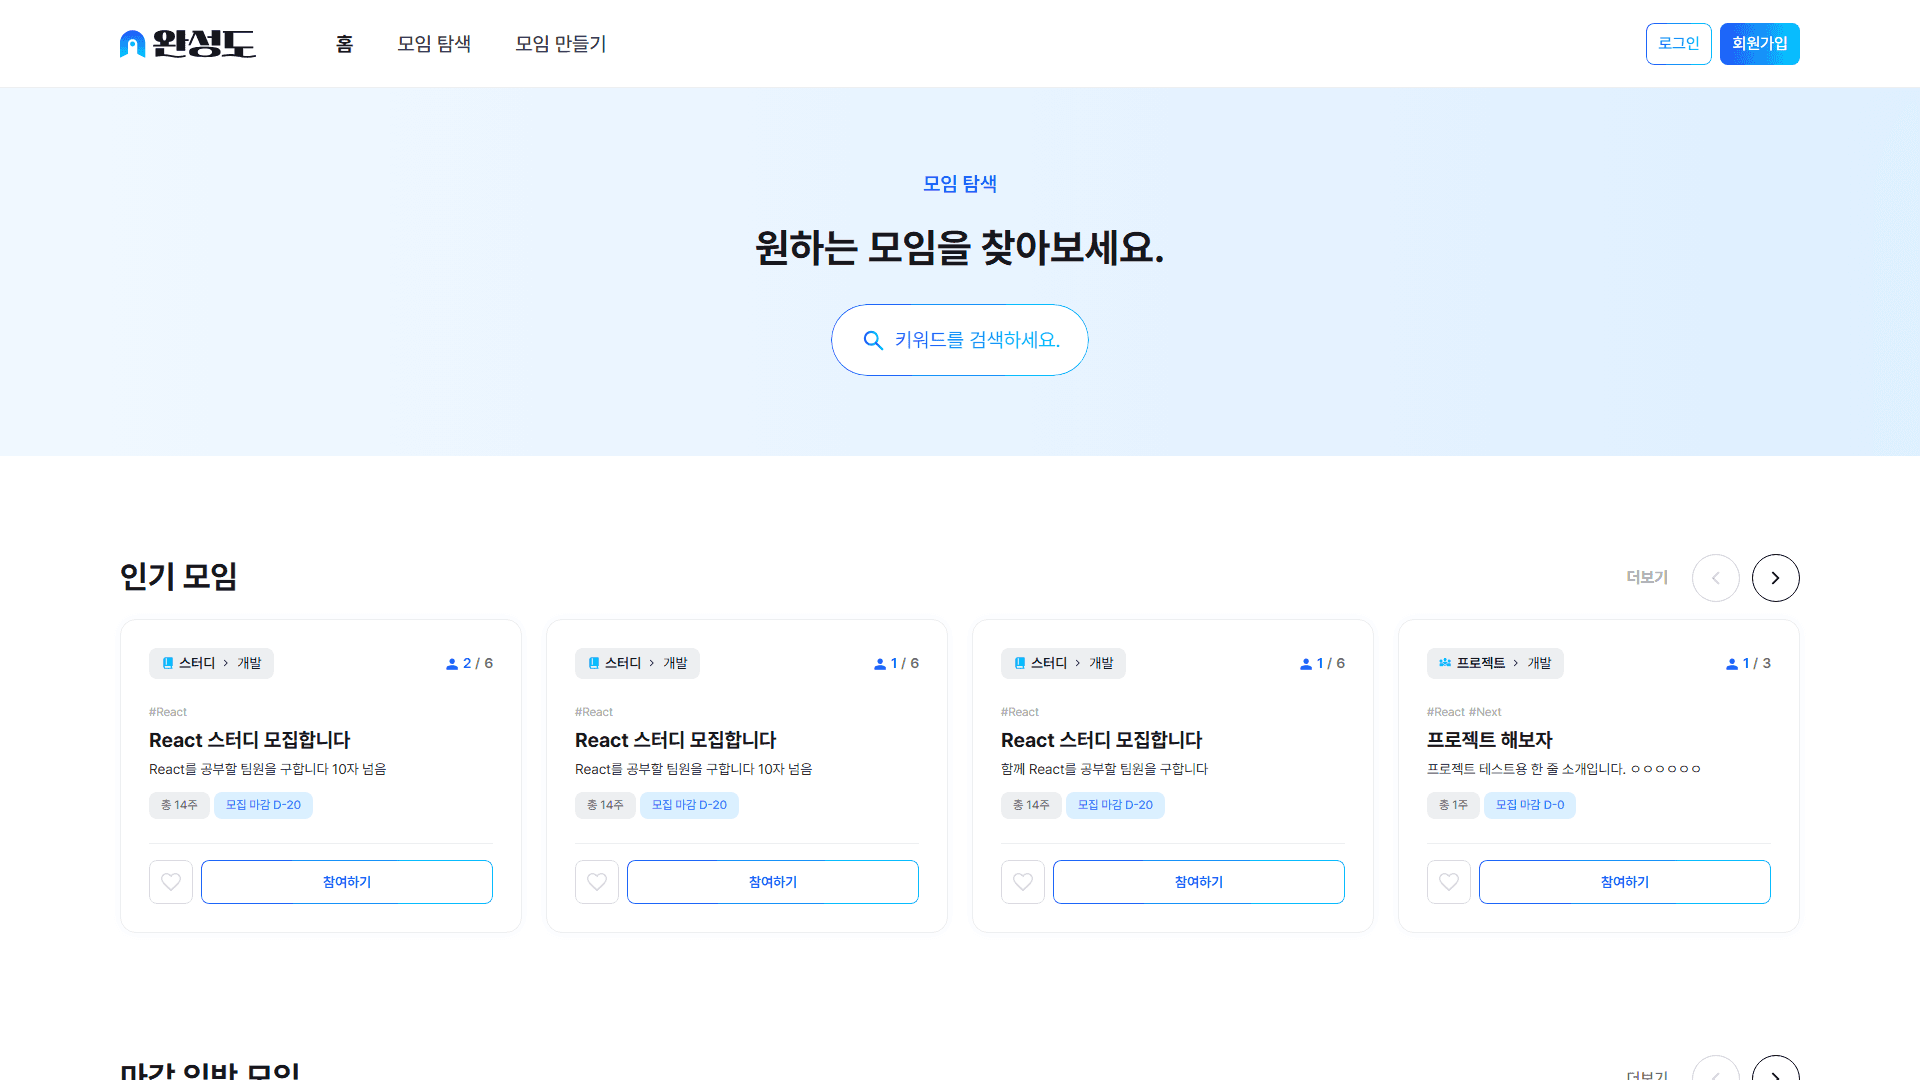This screenshot has height=1080, width=1920.
Task: Go to next 인기 모임 slide
Action: (1775, 578)
